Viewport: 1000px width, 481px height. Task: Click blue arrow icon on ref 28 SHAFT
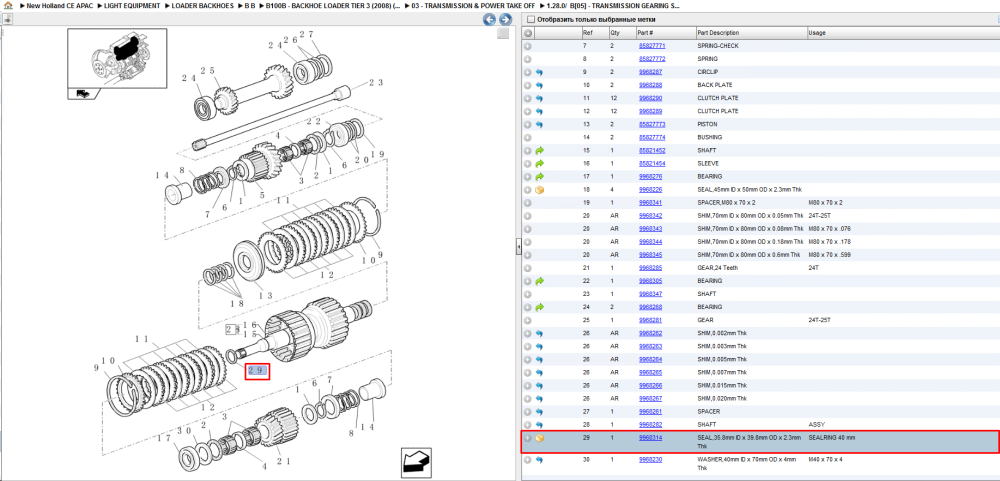pos(540,424)
